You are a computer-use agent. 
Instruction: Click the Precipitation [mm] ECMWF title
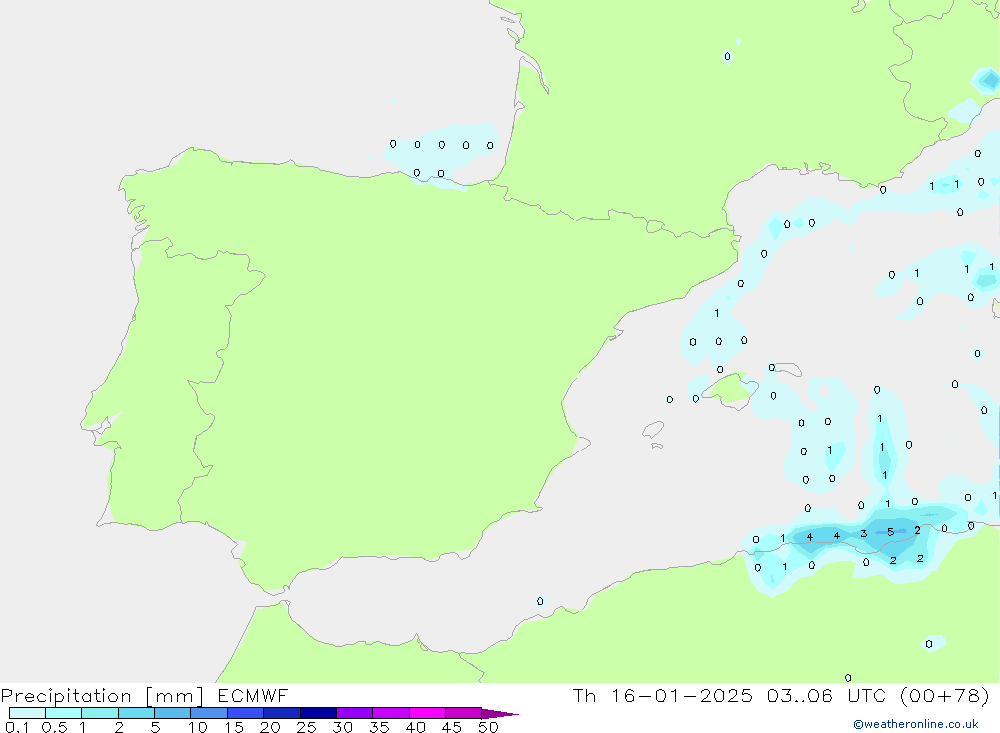click(145, 696)
